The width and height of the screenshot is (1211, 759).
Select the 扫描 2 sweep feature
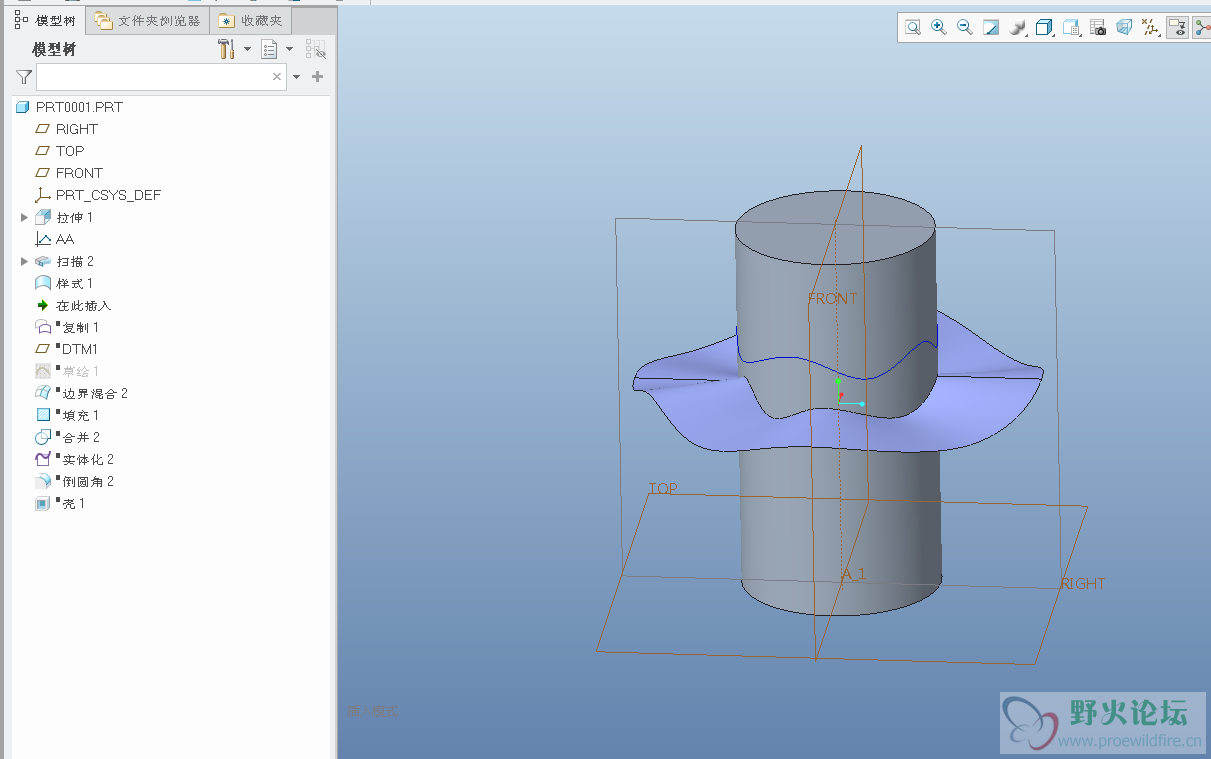tap(64, 261)
